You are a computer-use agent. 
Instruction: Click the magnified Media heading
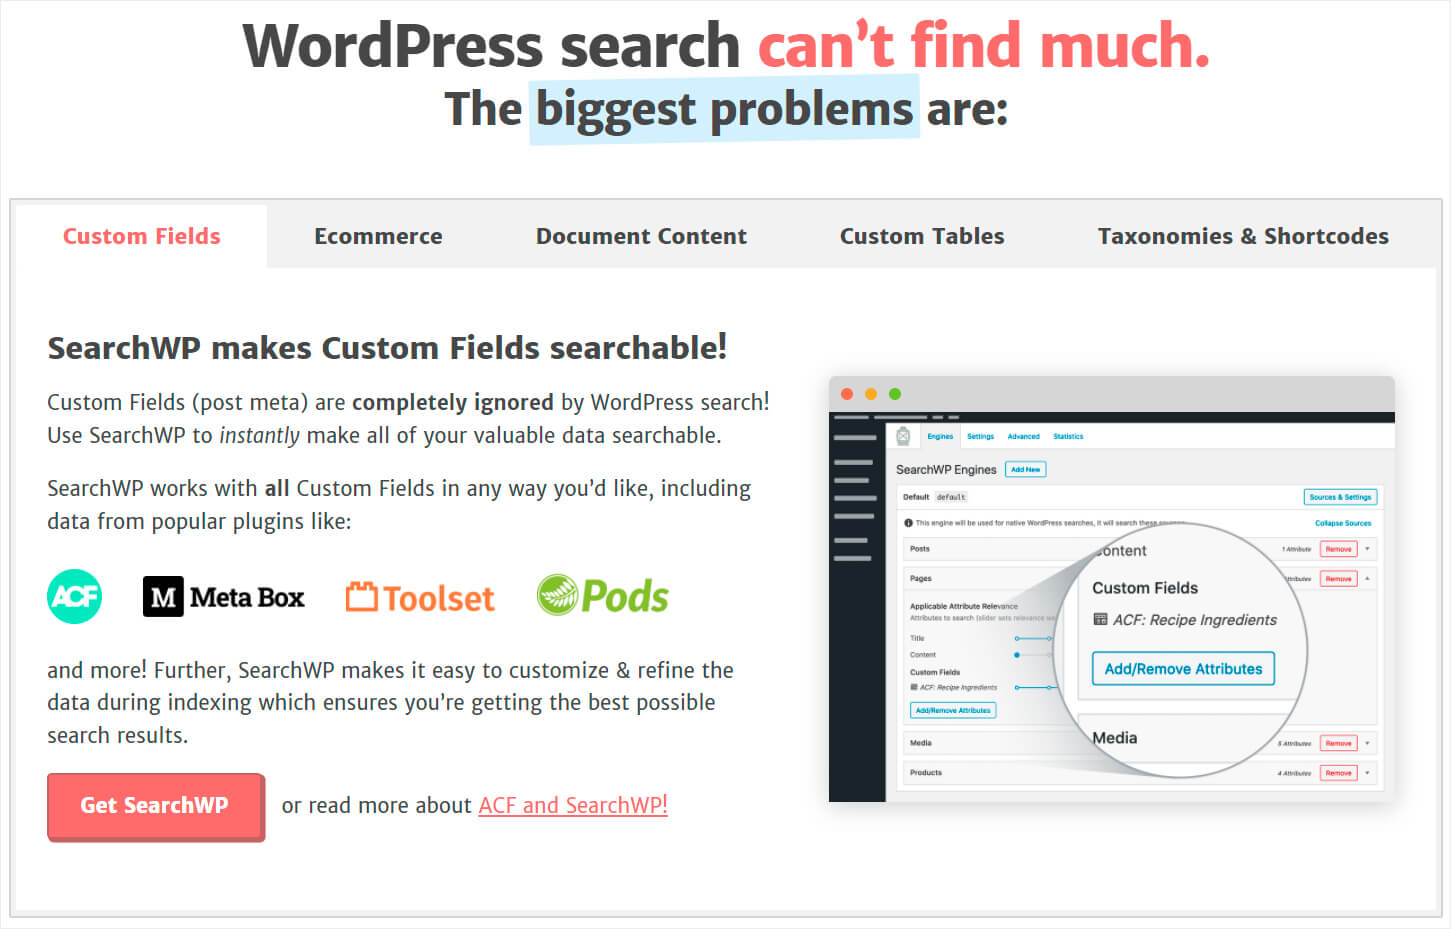click(x=1115, y=738)
